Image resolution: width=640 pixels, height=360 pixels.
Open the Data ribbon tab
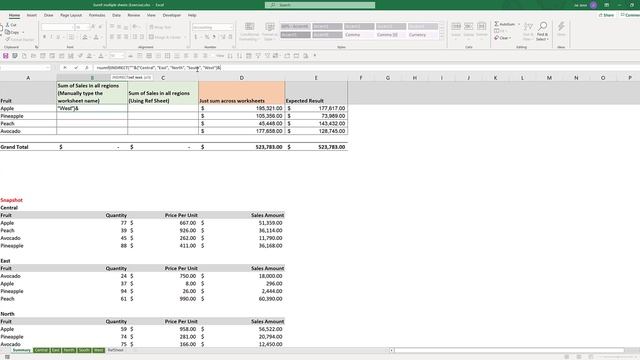click(x=116, y=15)
